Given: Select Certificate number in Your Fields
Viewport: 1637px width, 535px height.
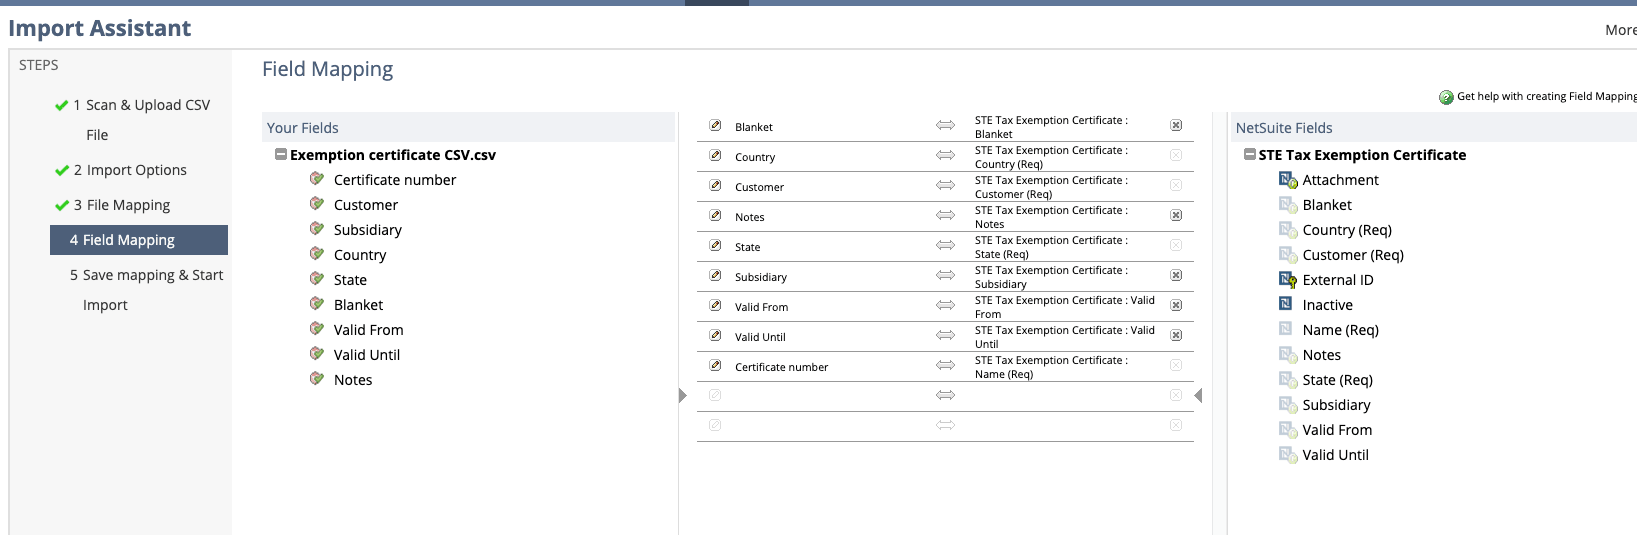Looking at the screenshot, I should 395,180.
